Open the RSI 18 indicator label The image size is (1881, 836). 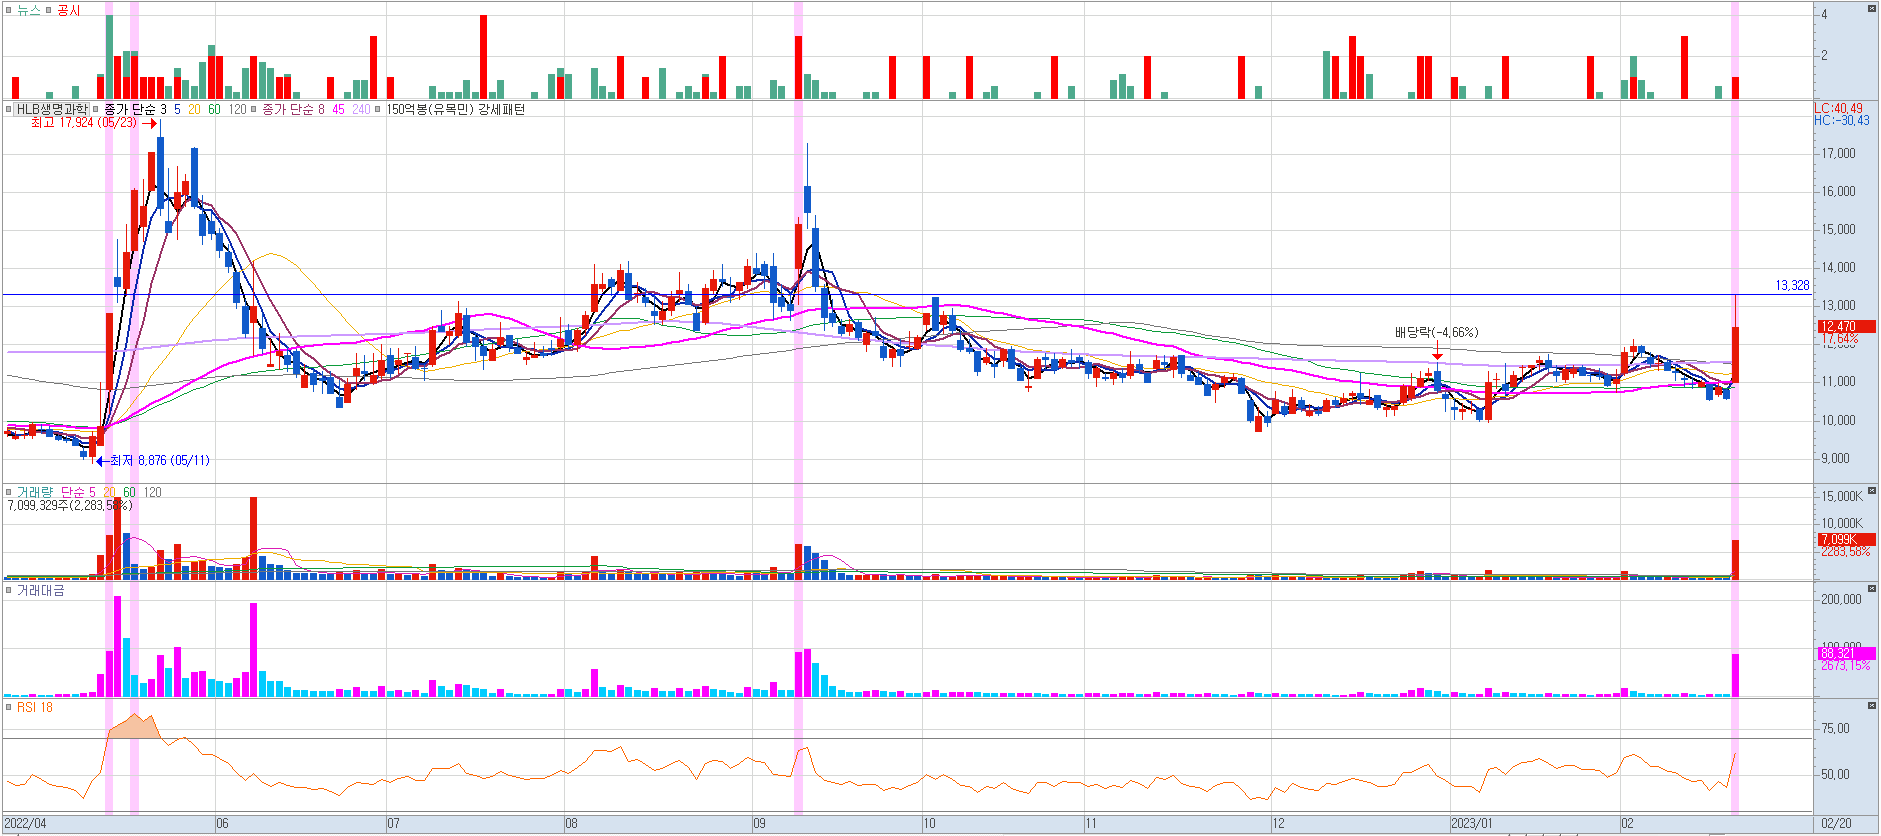click(x=35, y=707)
